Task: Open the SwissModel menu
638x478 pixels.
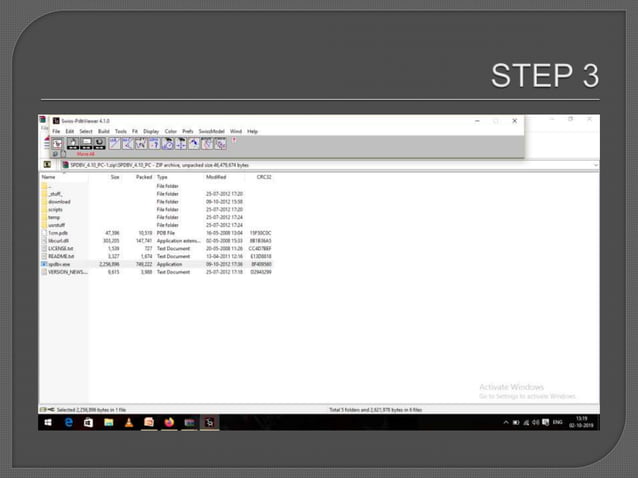Action: point(212,131)
